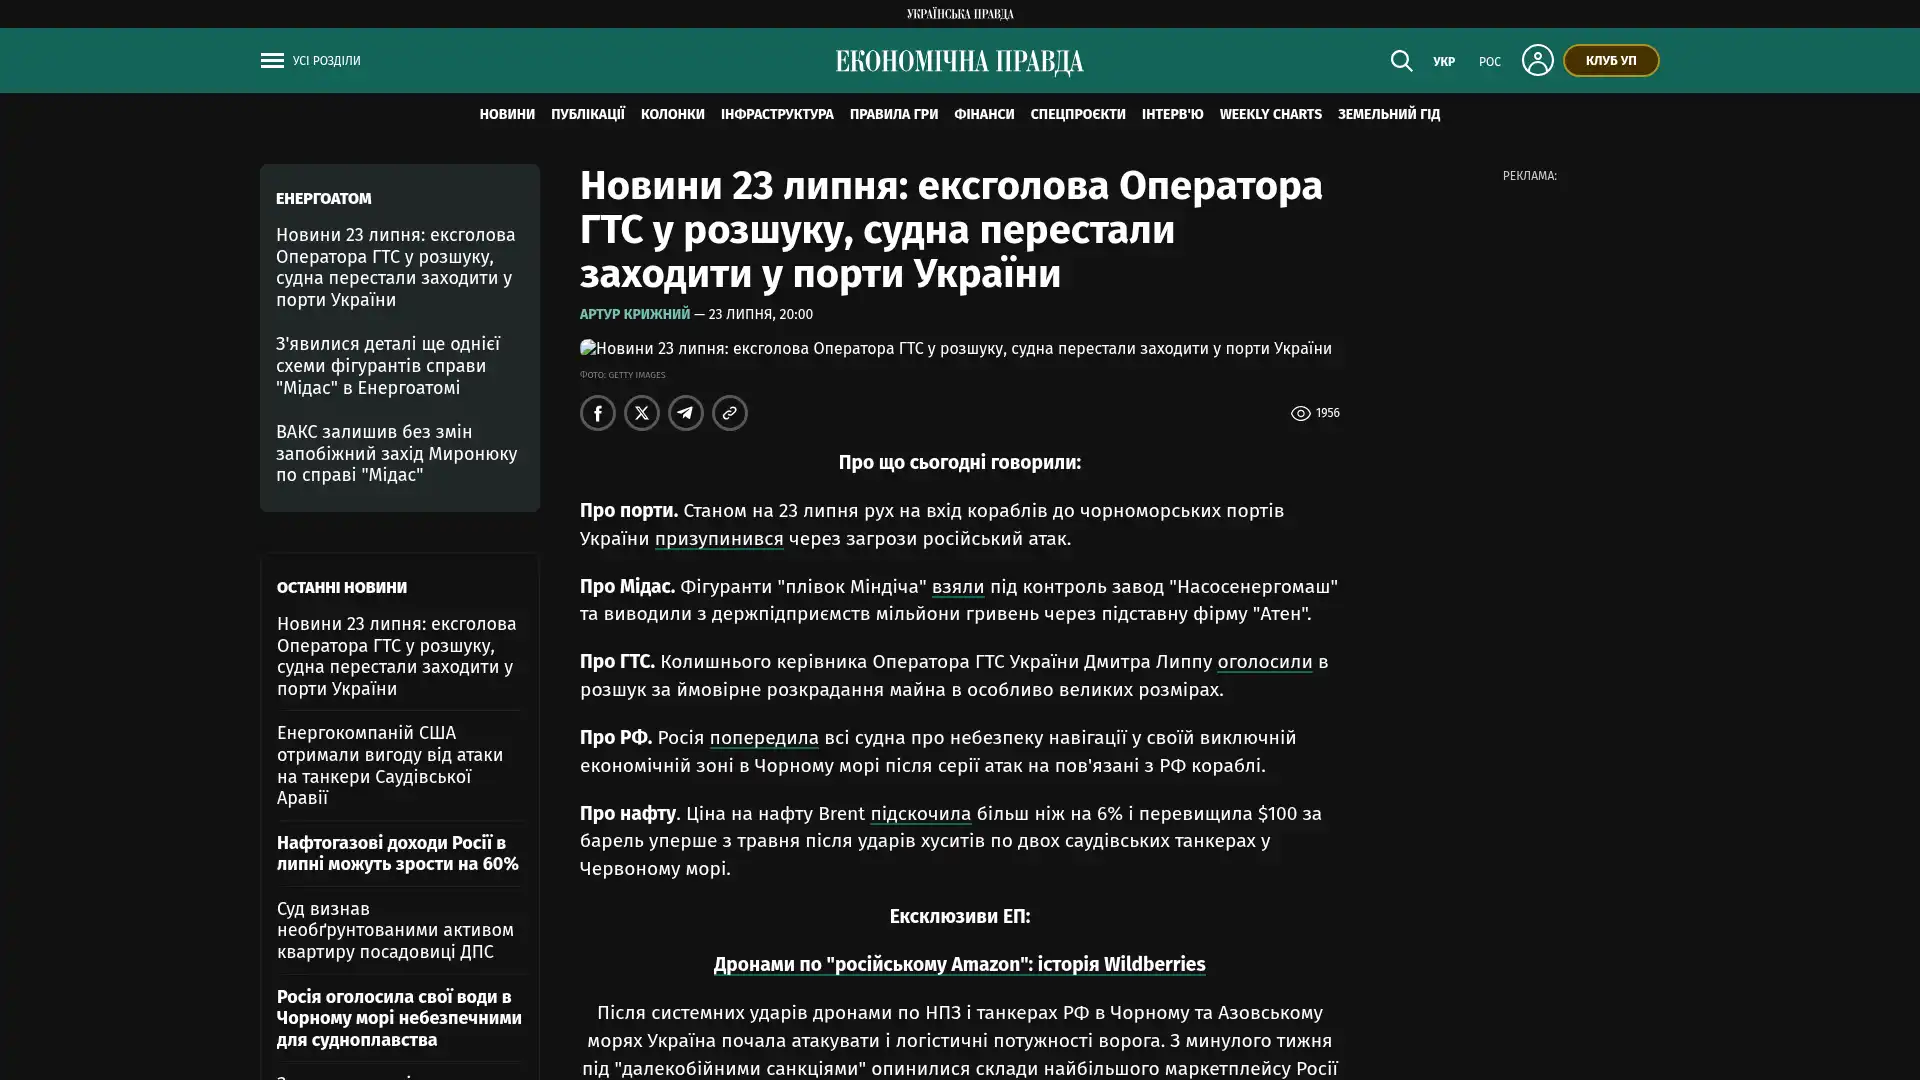Go to Weekly Charts section

pos(1271,115)
